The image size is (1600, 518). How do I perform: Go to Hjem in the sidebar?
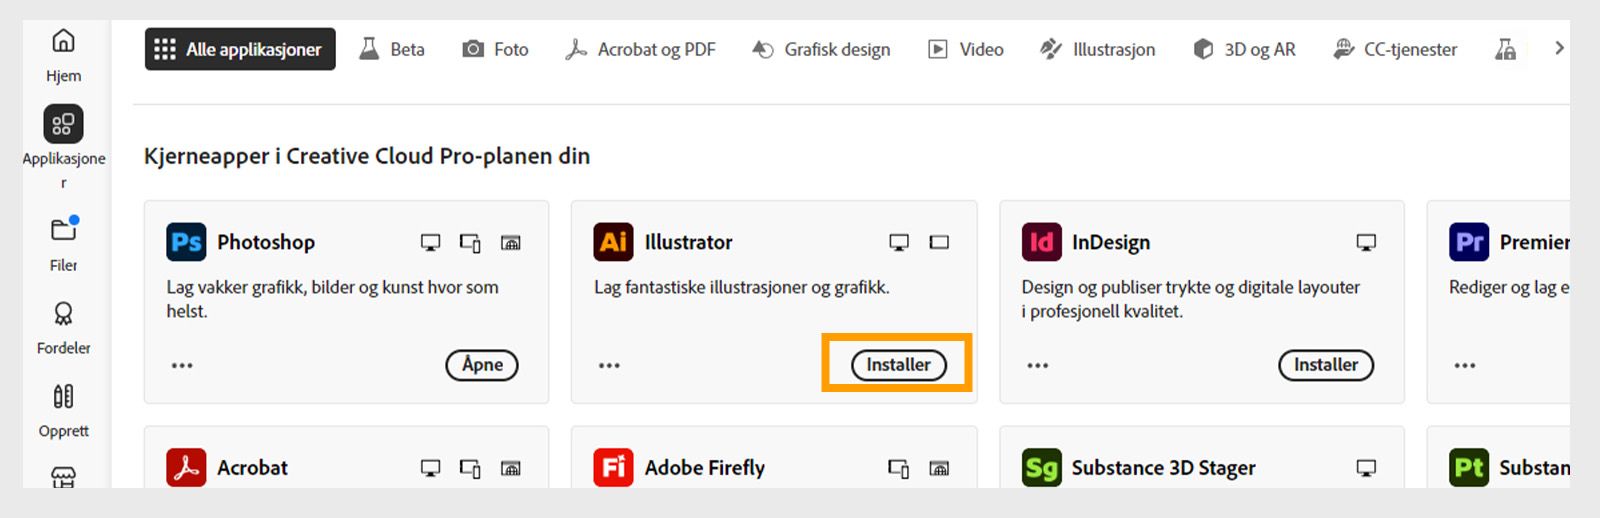pyautogui.click(x=63, y=55)
